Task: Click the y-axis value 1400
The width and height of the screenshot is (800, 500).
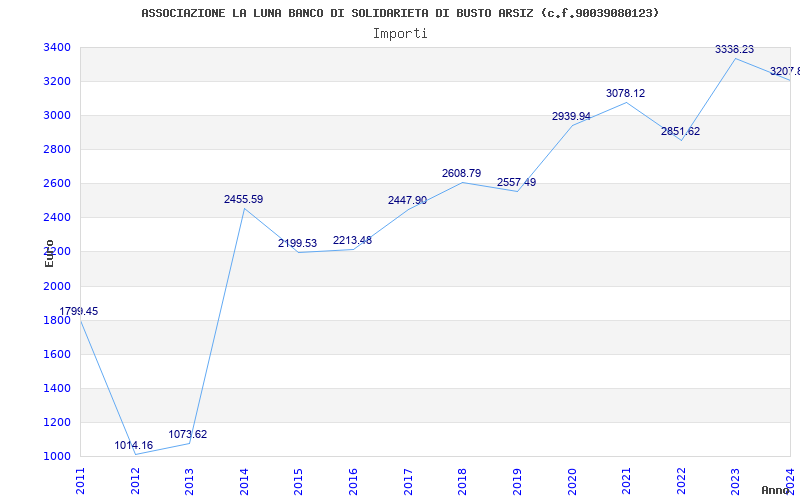Action: click(57, 389)
